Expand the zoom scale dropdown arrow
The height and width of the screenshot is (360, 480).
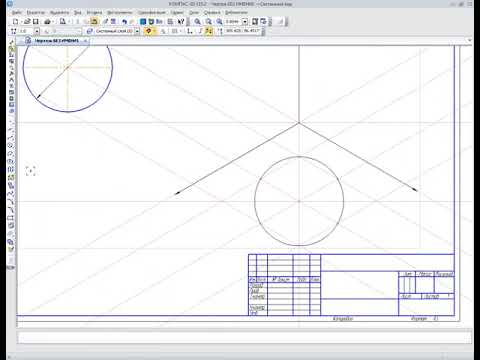pos(245,22)
